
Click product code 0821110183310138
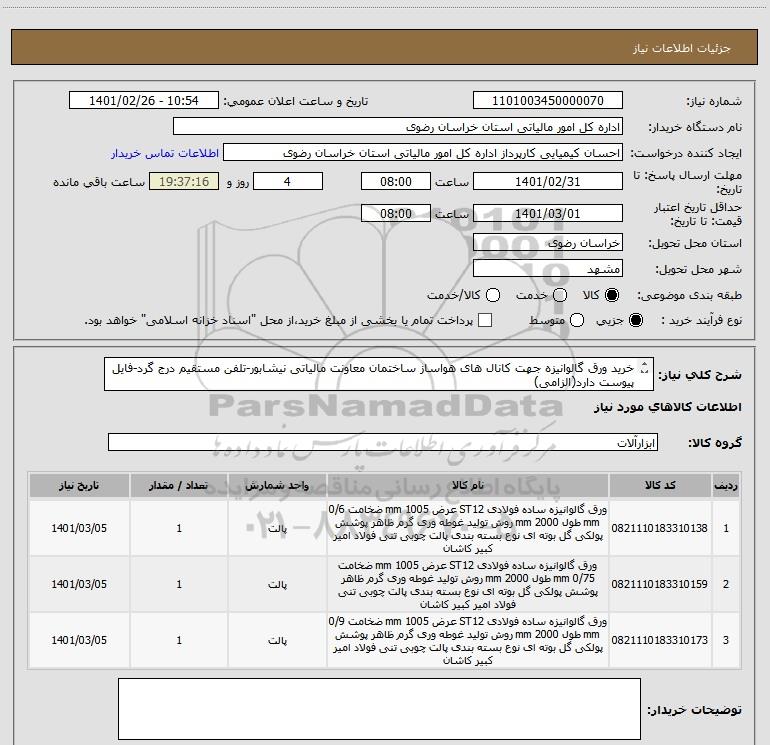click(660, 528)
